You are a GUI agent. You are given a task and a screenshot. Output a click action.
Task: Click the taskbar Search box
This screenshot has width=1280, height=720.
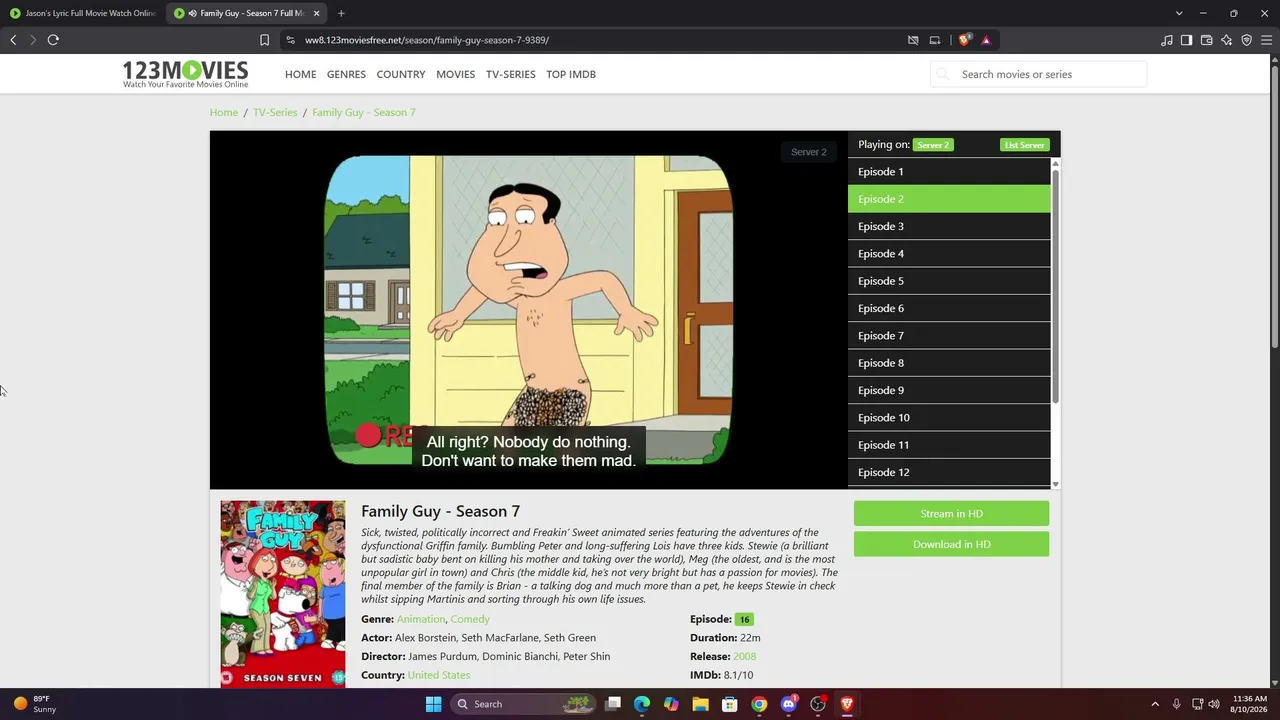pos(524,704)
